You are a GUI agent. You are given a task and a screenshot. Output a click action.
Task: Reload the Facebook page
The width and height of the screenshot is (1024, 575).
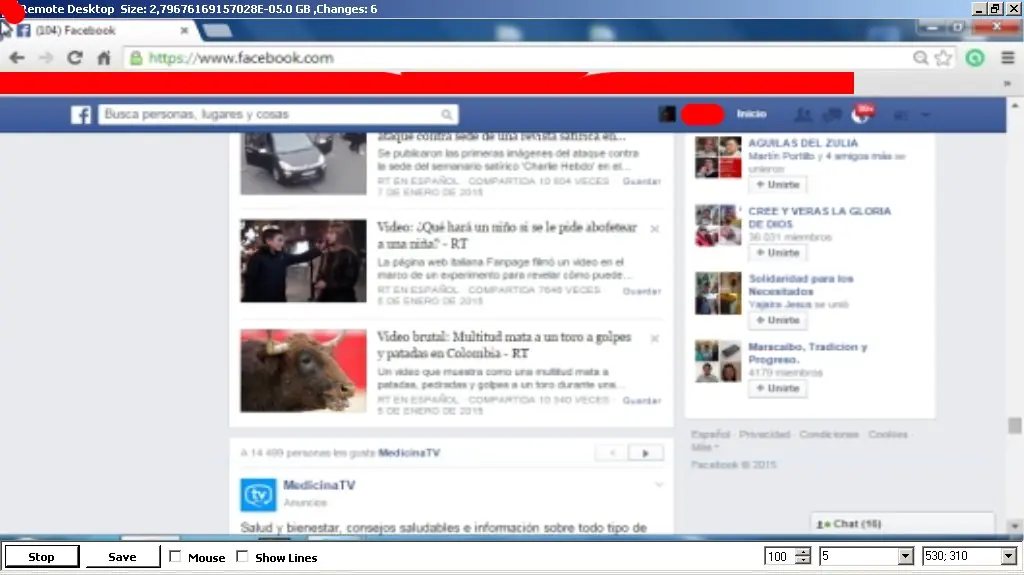click(74, 58)
